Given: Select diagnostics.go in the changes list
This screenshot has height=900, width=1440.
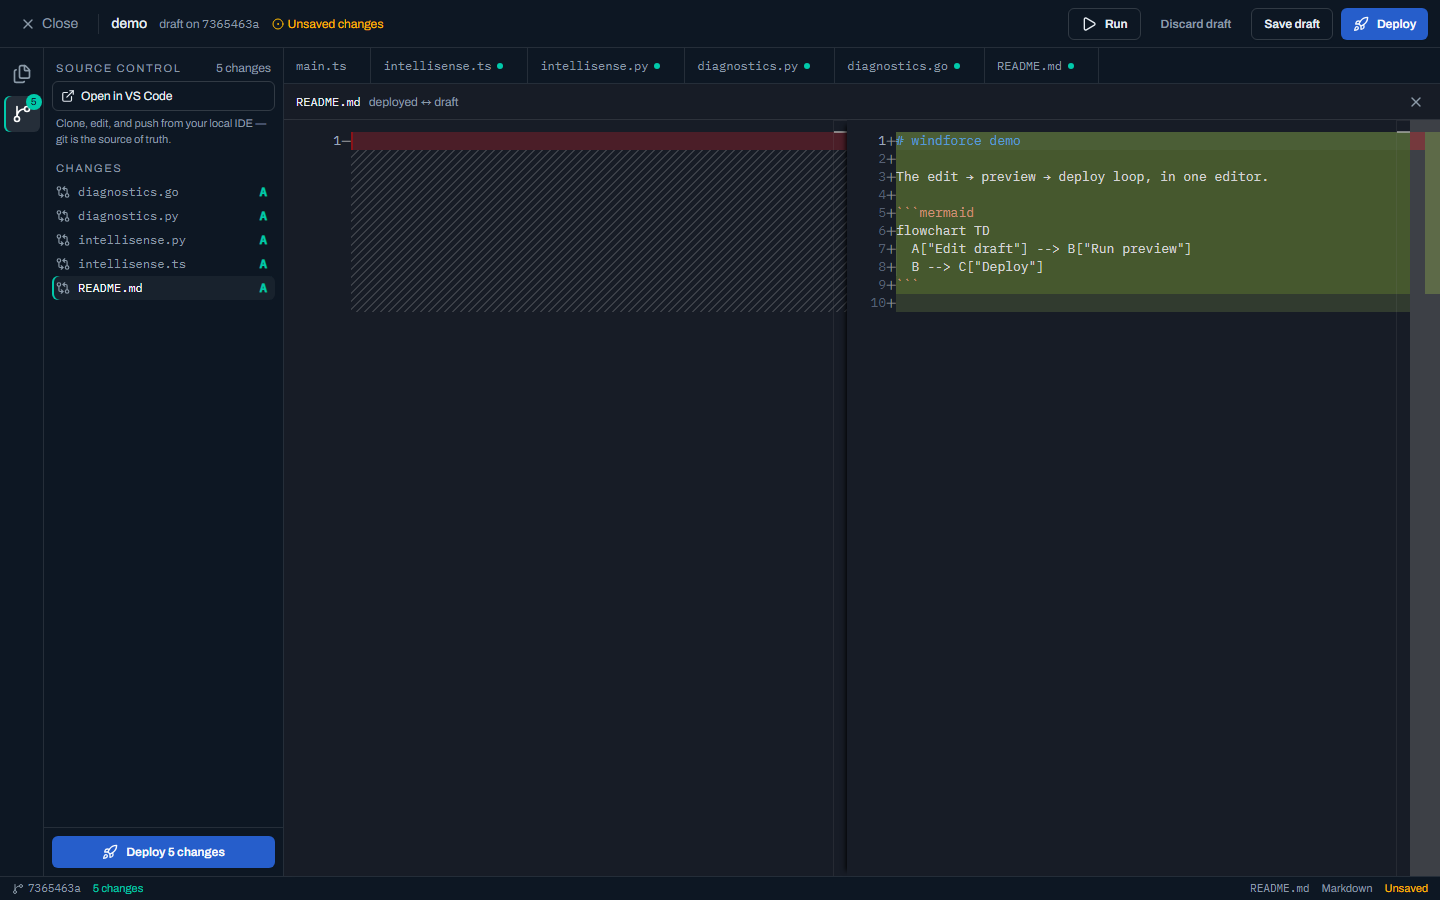Looking at the screenshot, I should [x=163, y=192].
